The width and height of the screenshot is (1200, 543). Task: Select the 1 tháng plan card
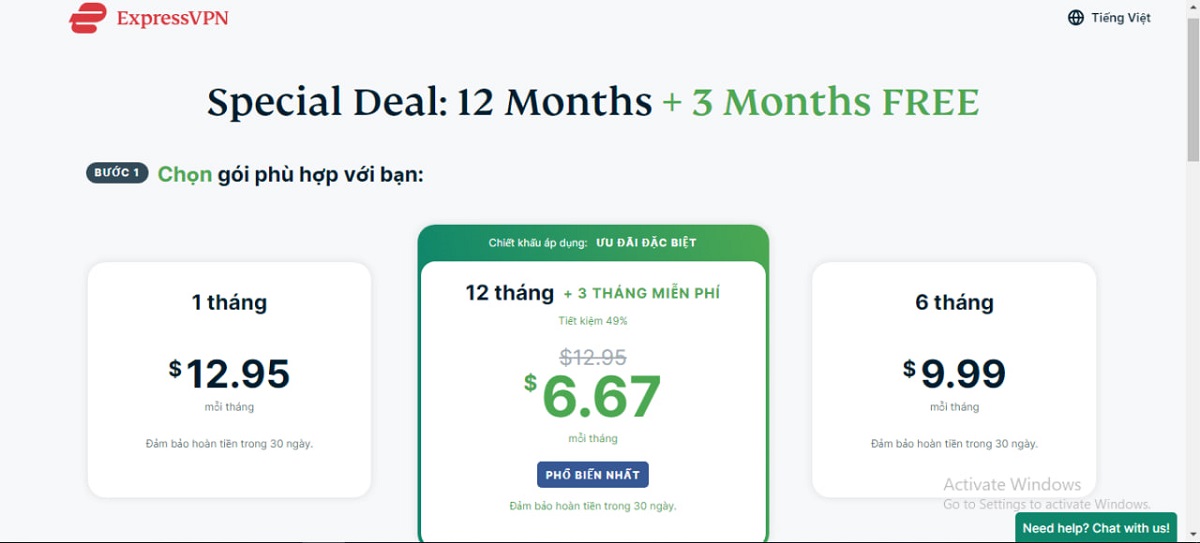(x=229, y=380)
